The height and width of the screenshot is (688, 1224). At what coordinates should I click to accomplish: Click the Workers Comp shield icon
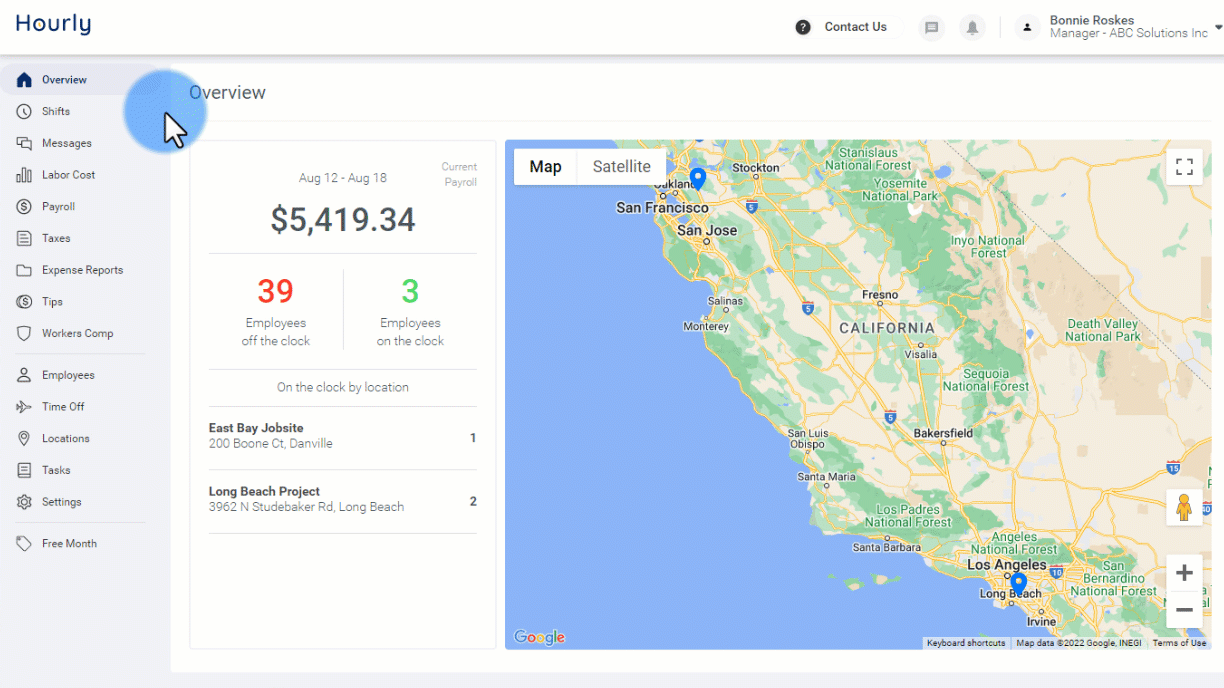pyautogui.click(x=24, y=333)
